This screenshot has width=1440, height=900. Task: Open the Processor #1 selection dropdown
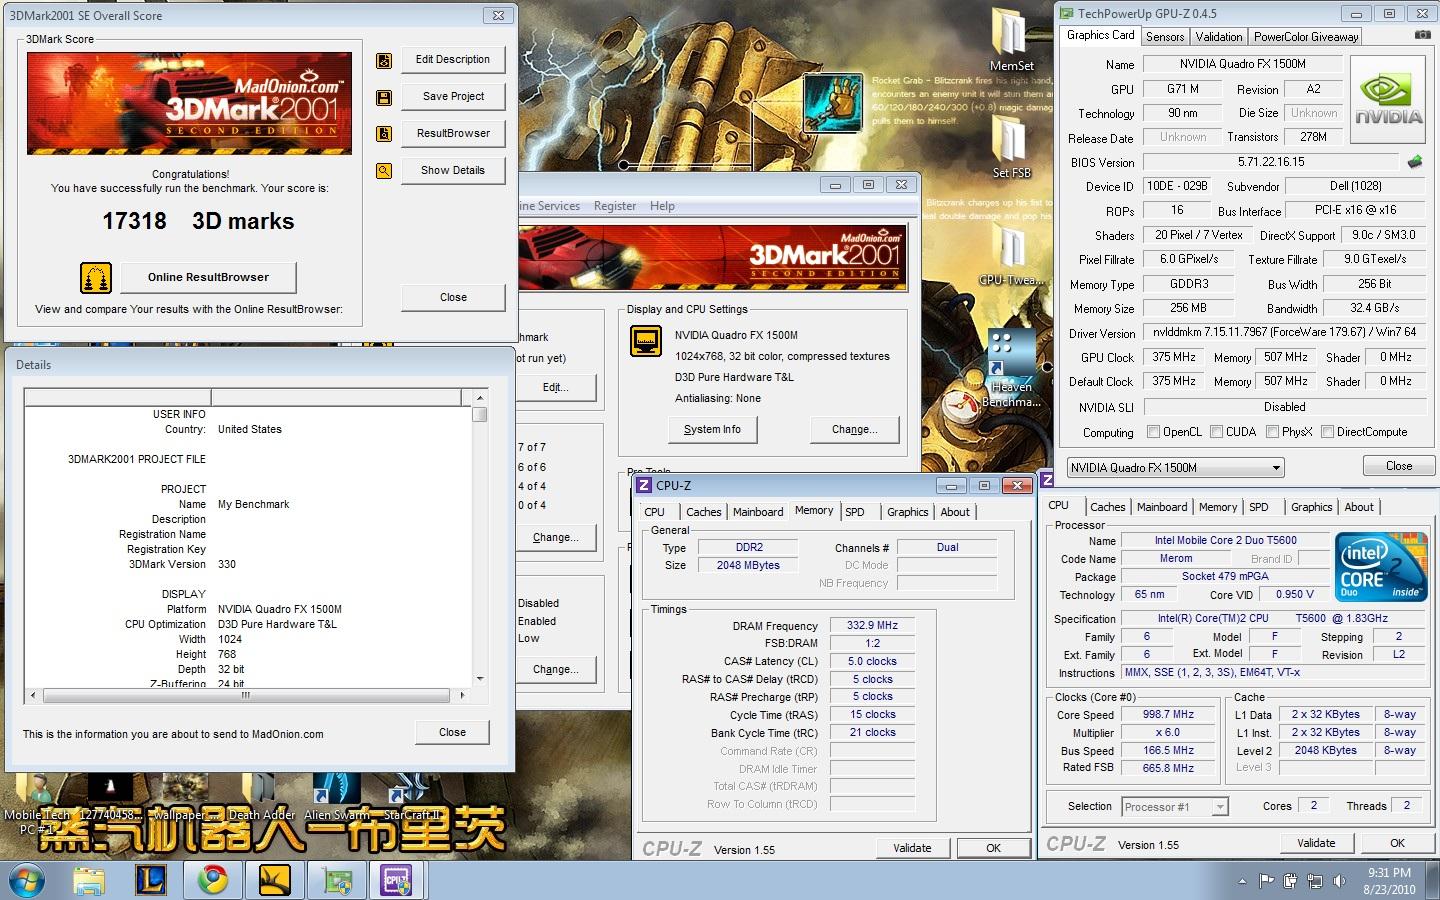[x=1174, y=806]
